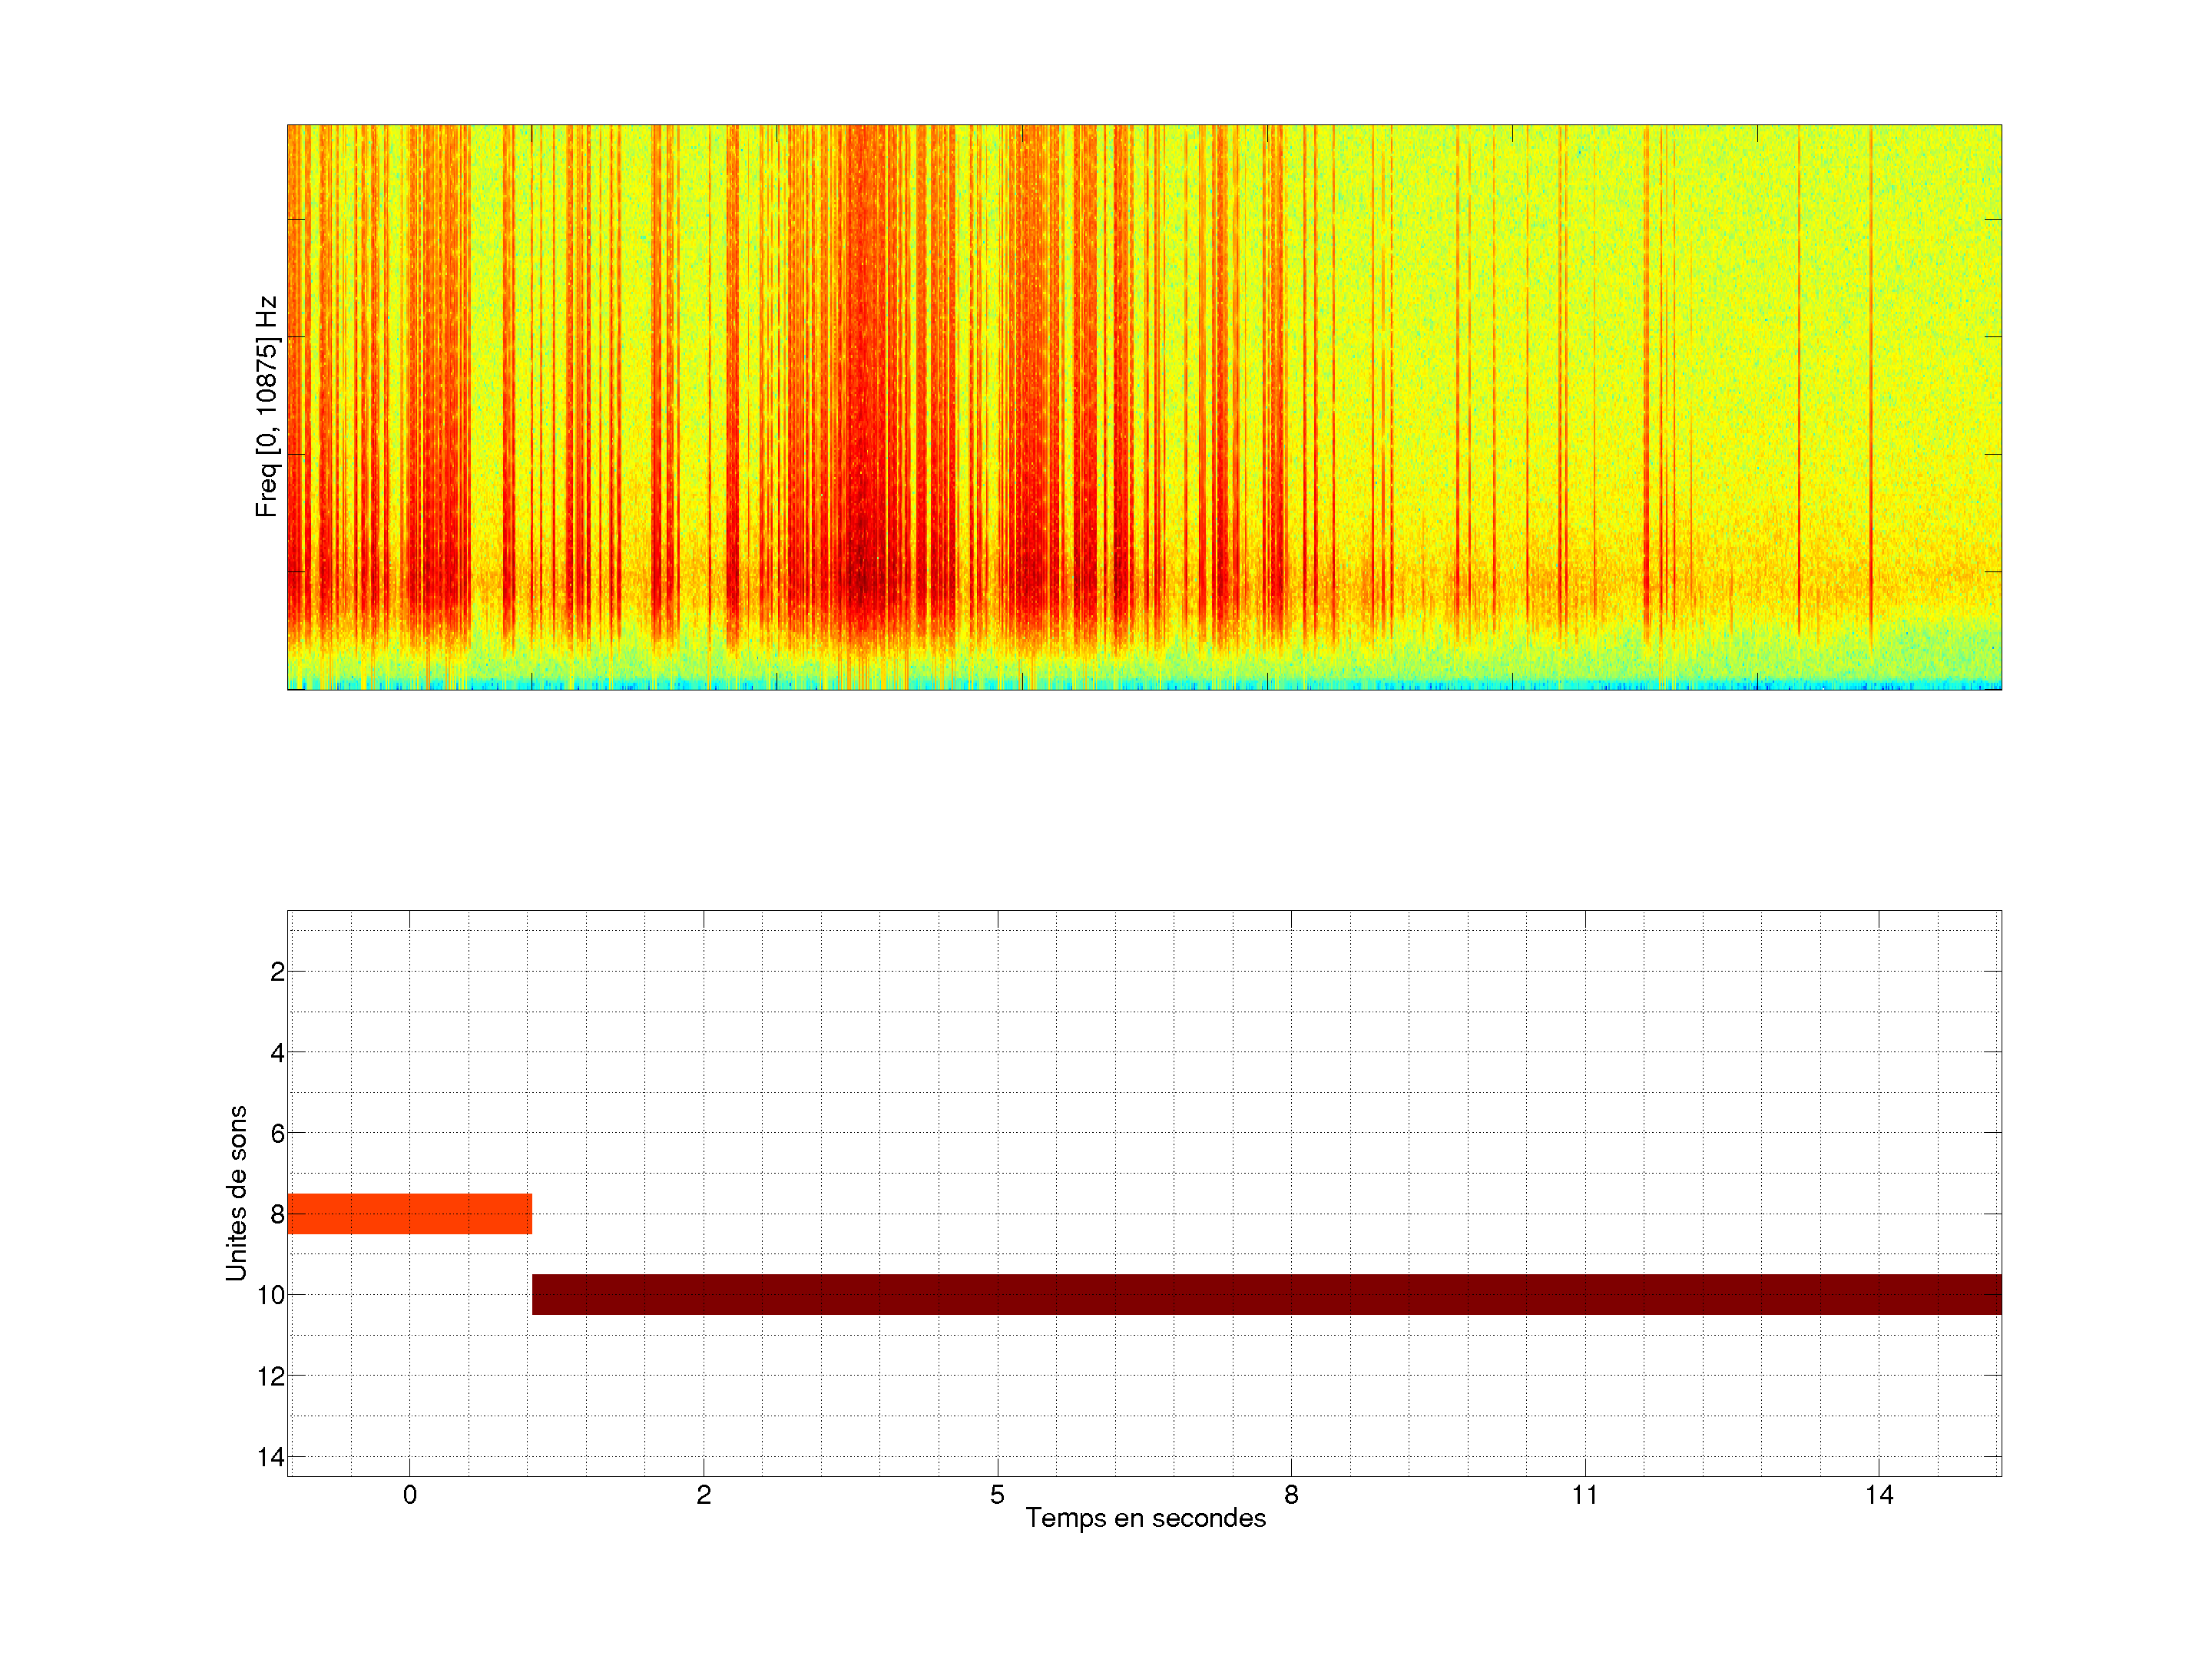Click x-axis tick label 8
Screen dimensions: 2212x1659
[1291, 1495]
